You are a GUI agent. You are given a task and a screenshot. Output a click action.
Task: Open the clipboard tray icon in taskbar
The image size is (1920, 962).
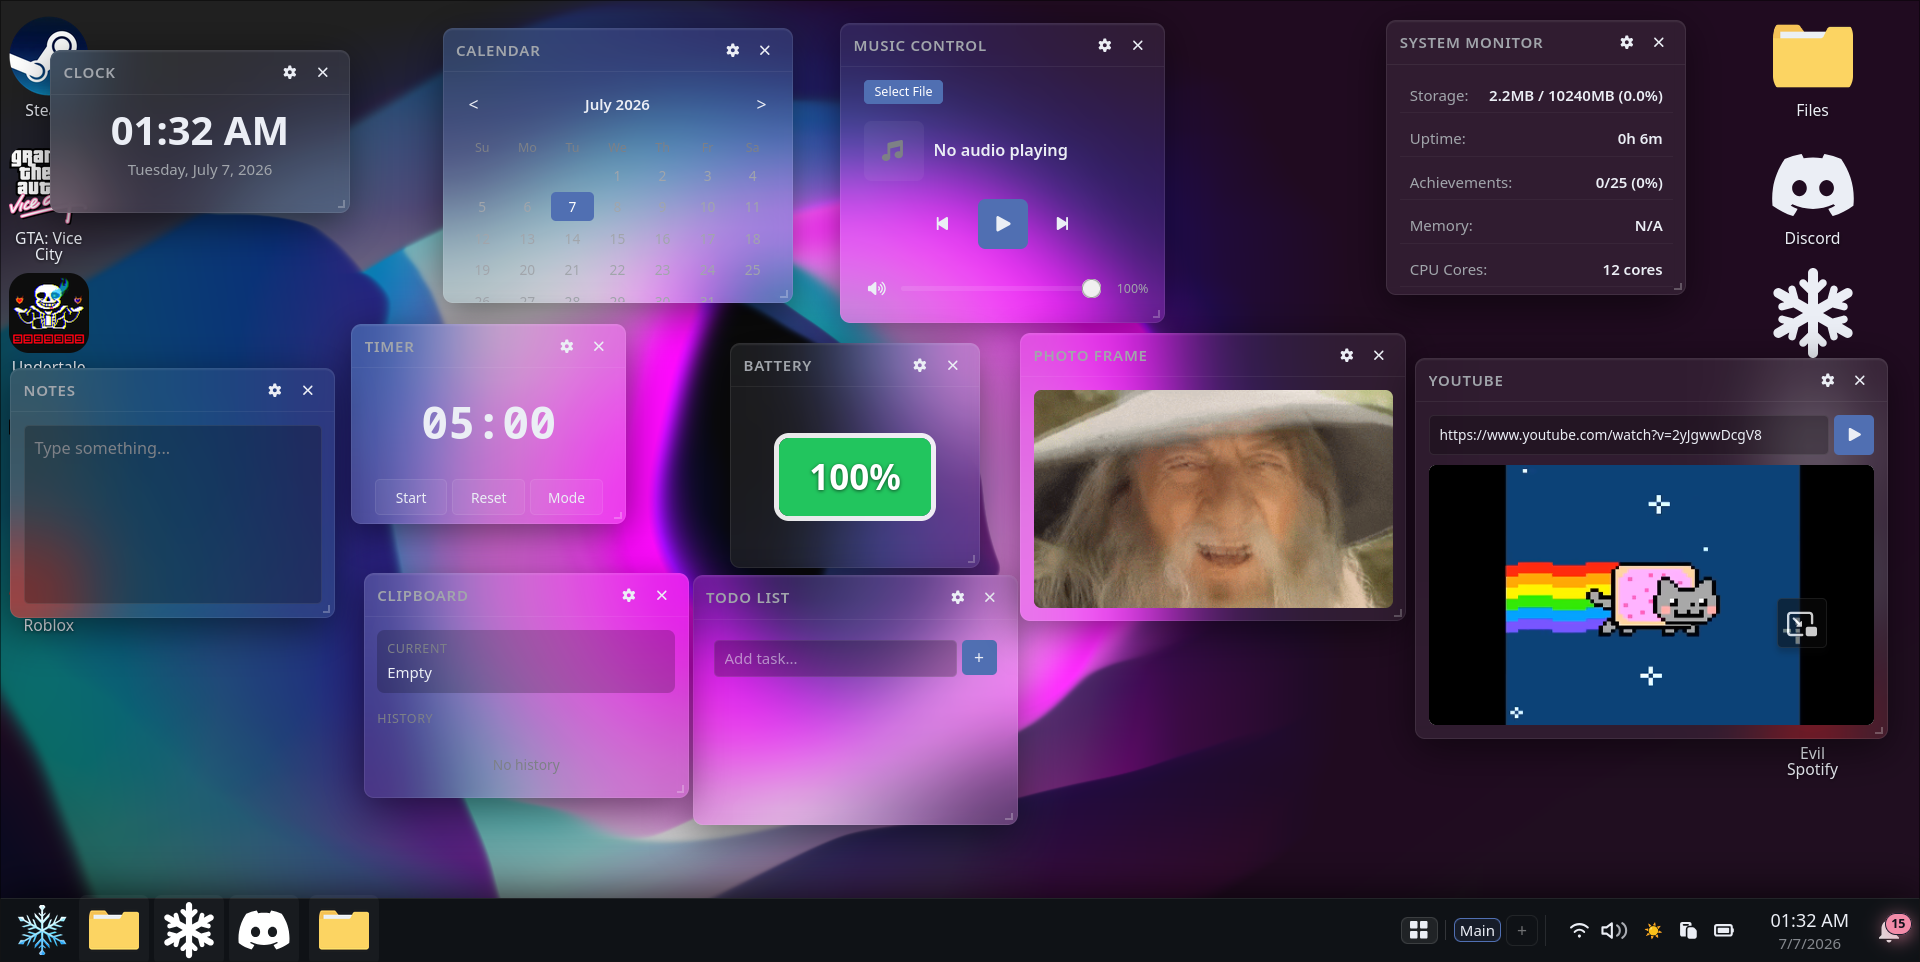[x=1688, y=931]
